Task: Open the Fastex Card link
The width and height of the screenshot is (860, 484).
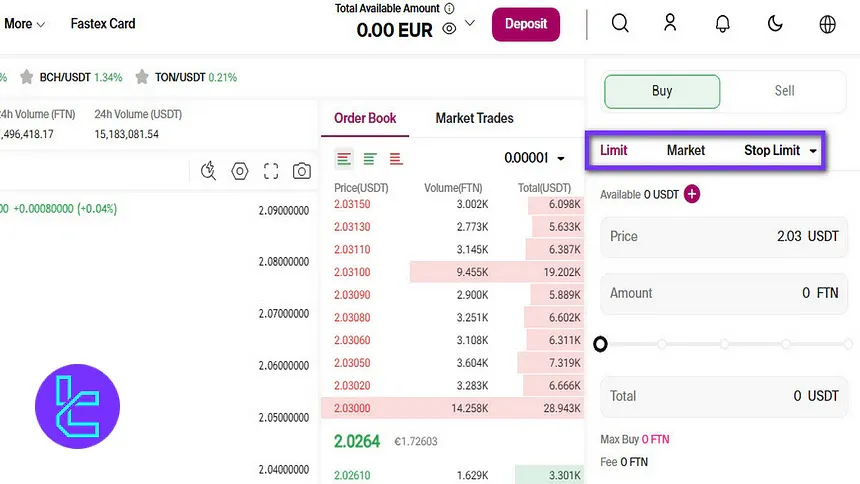Action: pos(103,24)
